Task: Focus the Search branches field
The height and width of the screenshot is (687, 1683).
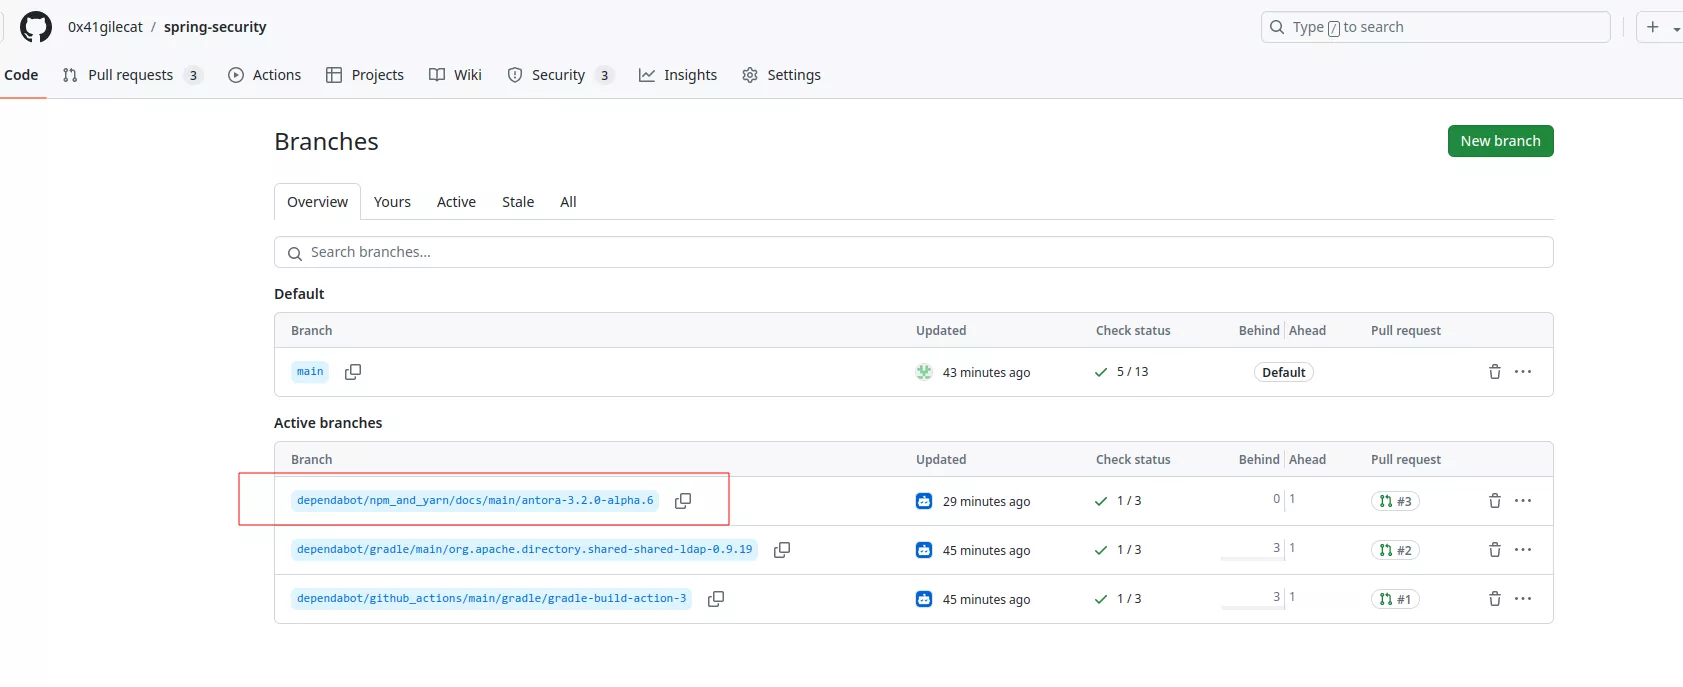Action: [x=913, y=252]
